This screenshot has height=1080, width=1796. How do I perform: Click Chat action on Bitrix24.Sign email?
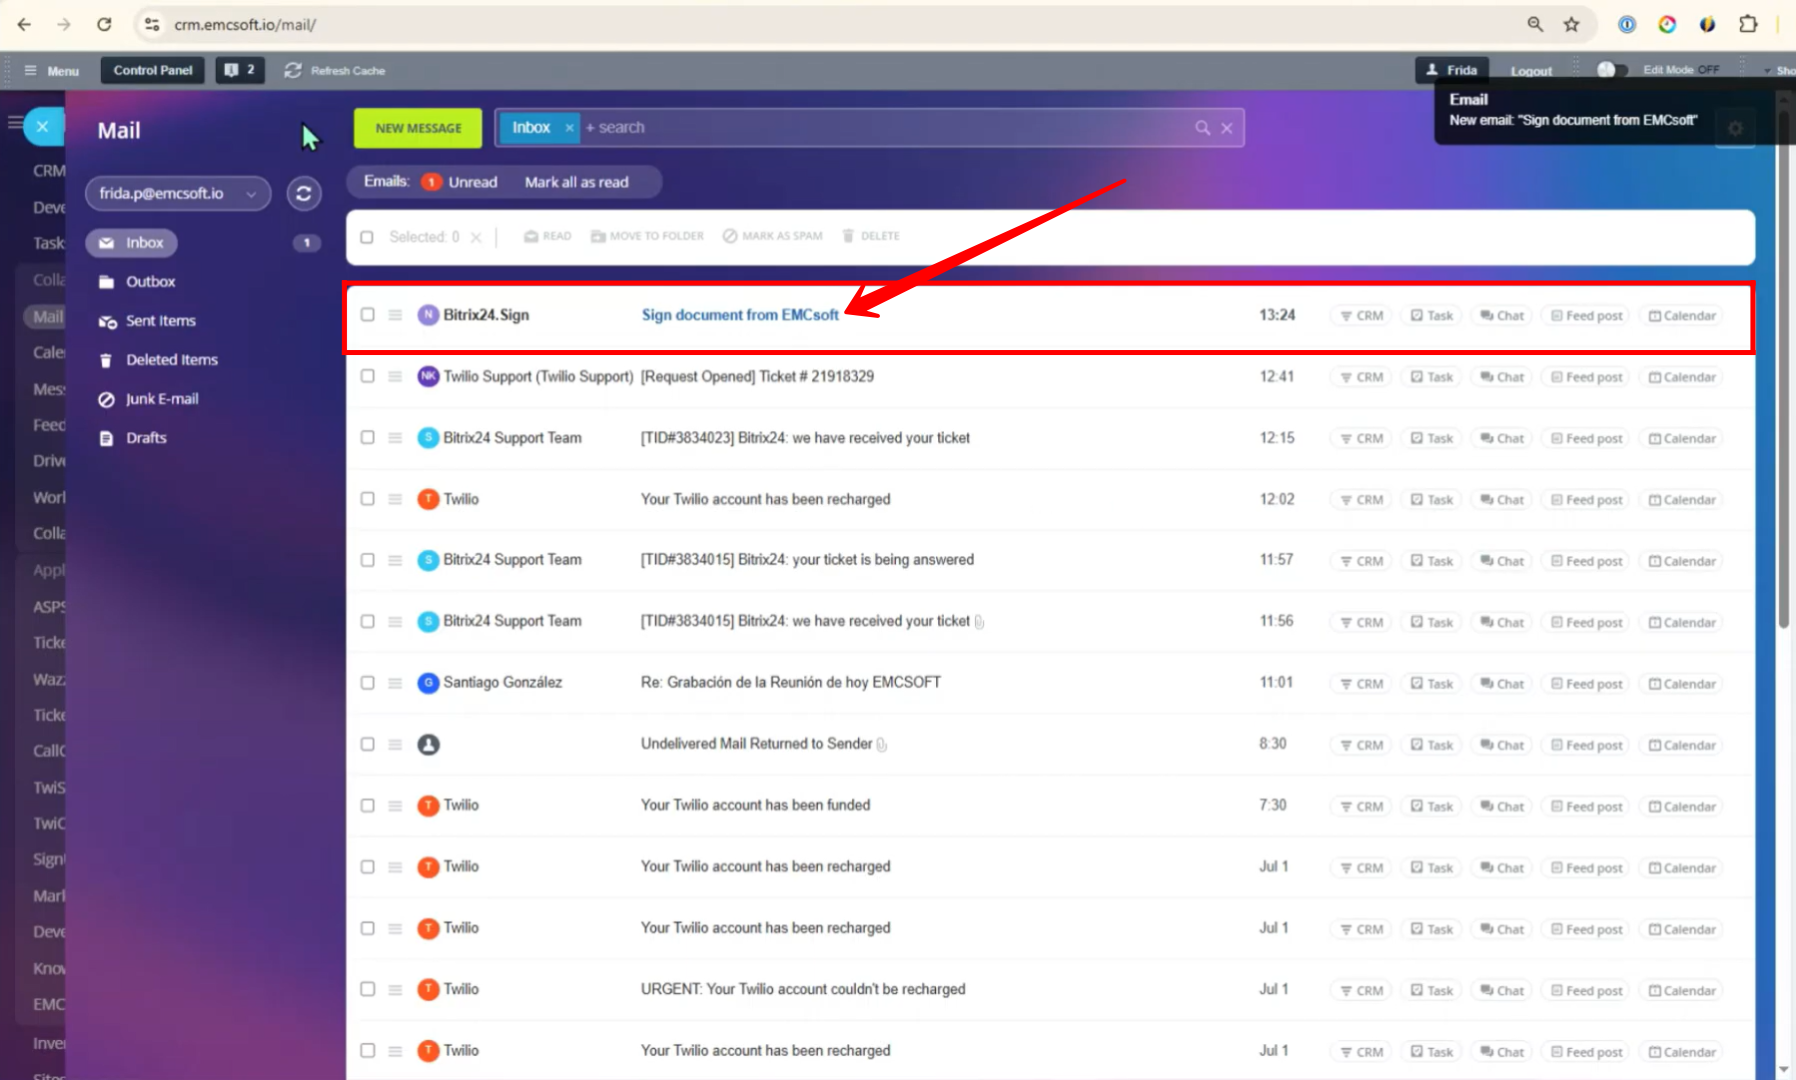click(1502, 316)
